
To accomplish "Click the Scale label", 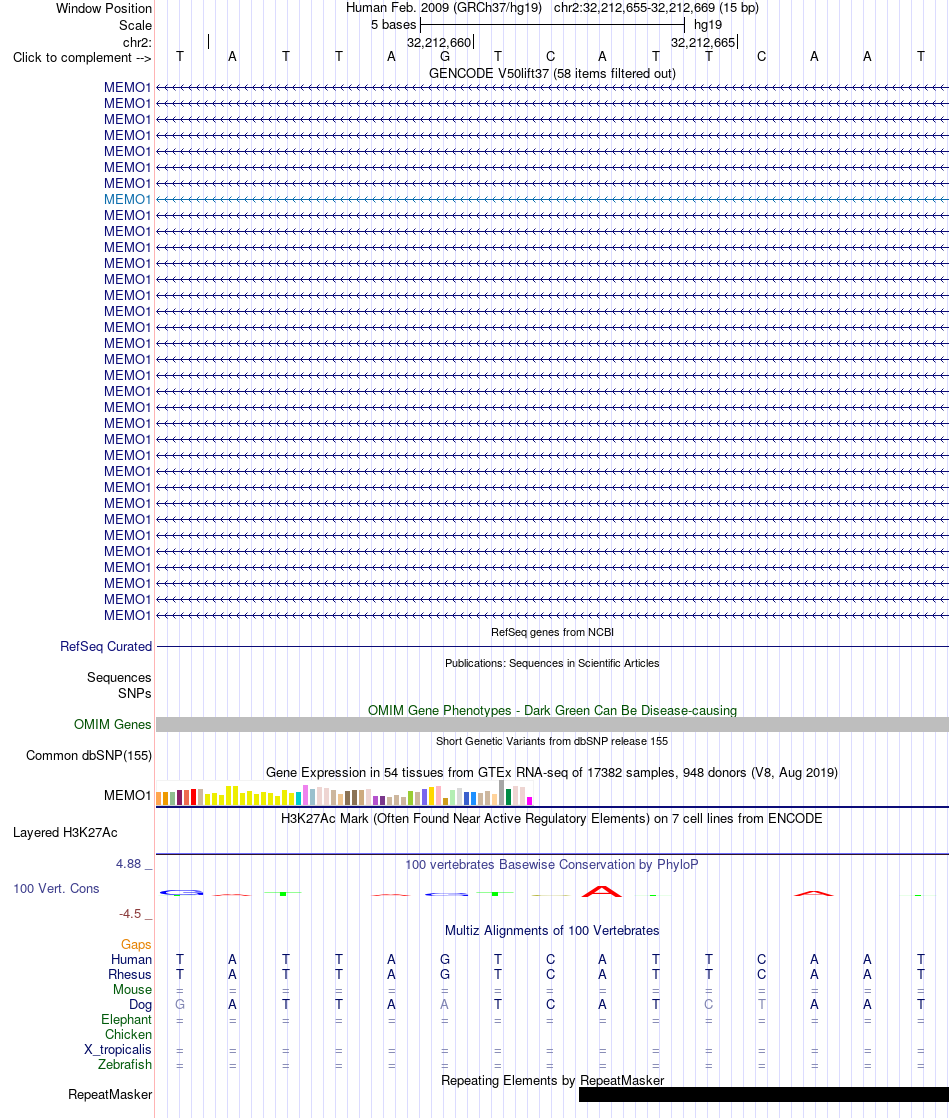I will (136, 25).
